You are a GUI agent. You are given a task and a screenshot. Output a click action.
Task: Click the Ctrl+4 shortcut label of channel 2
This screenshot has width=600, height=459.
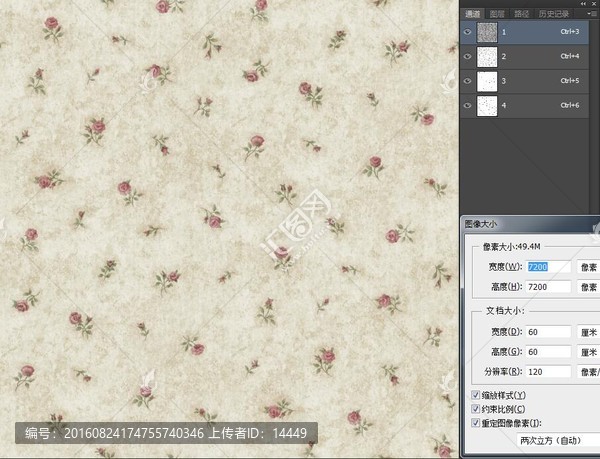tap(570, 57)
